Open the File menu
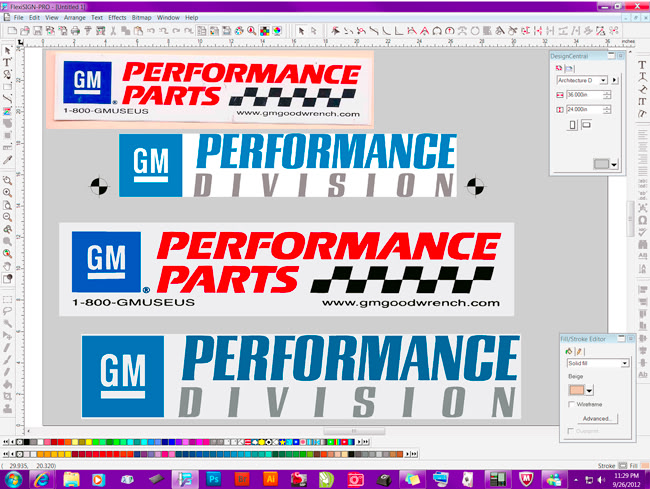Image resolution: width=650 pixels, height=489 pixels. point(19,17)
